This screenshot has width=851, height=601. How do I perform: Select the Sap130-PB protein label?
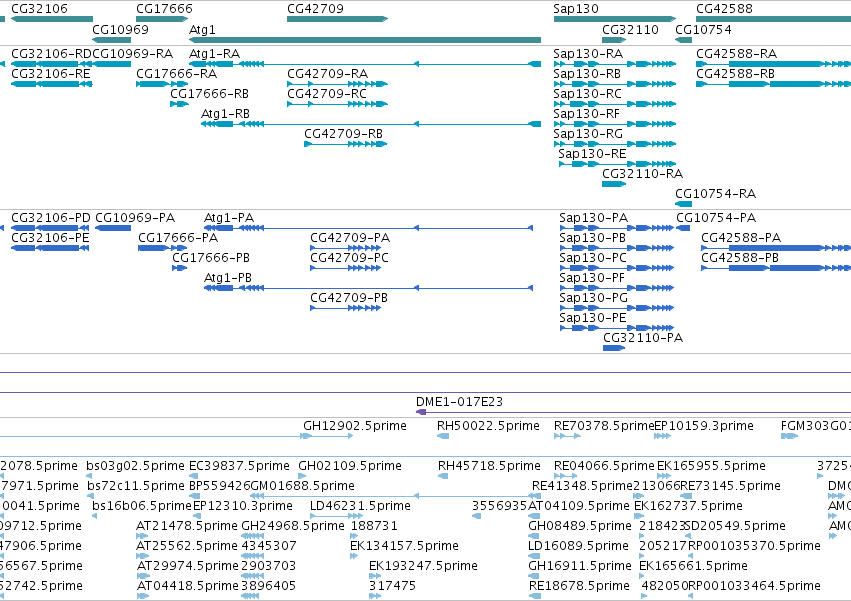[593, 238]
